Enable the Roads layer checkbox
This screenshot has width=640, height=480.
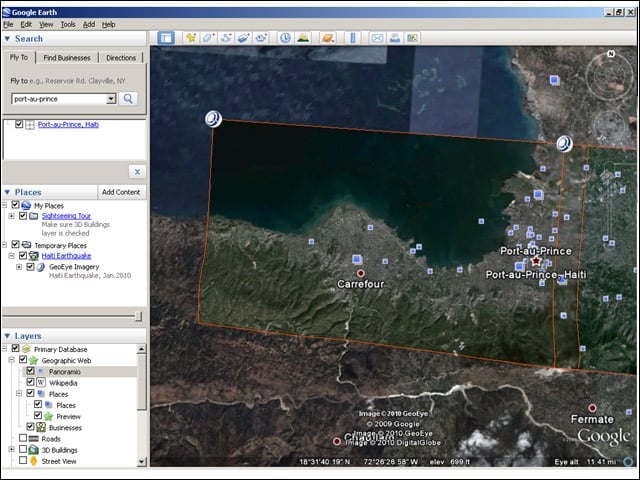coord(23,438)
